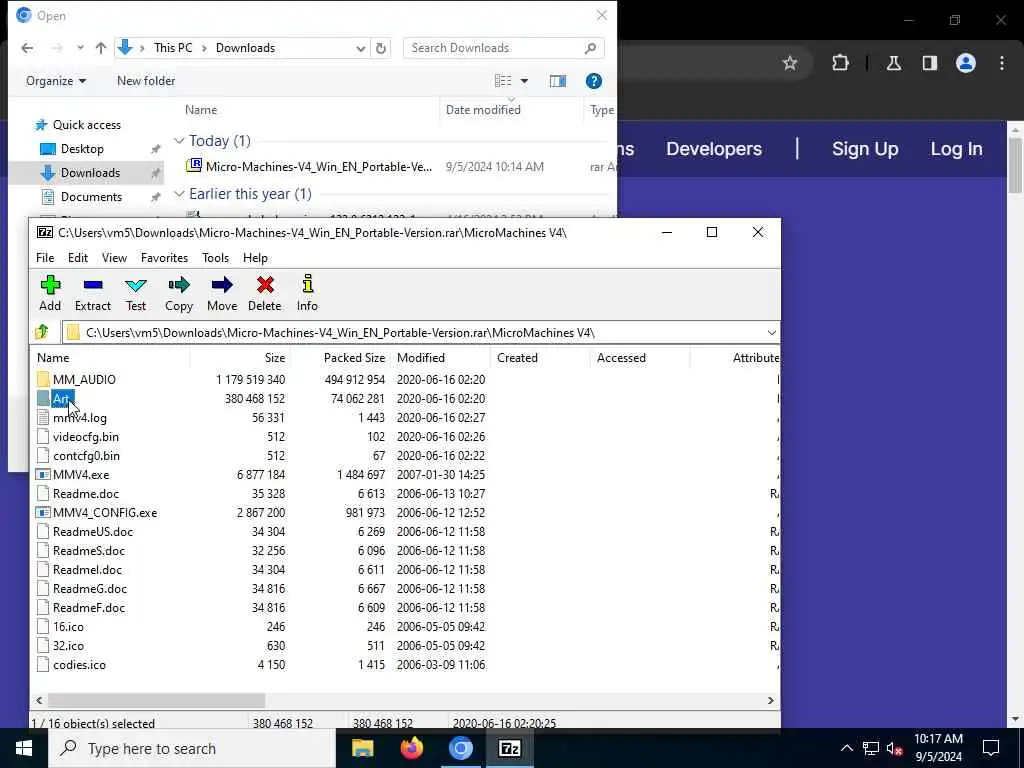Open the View menu in 7-Zip

pyautogui.click(x=114, y=258)
